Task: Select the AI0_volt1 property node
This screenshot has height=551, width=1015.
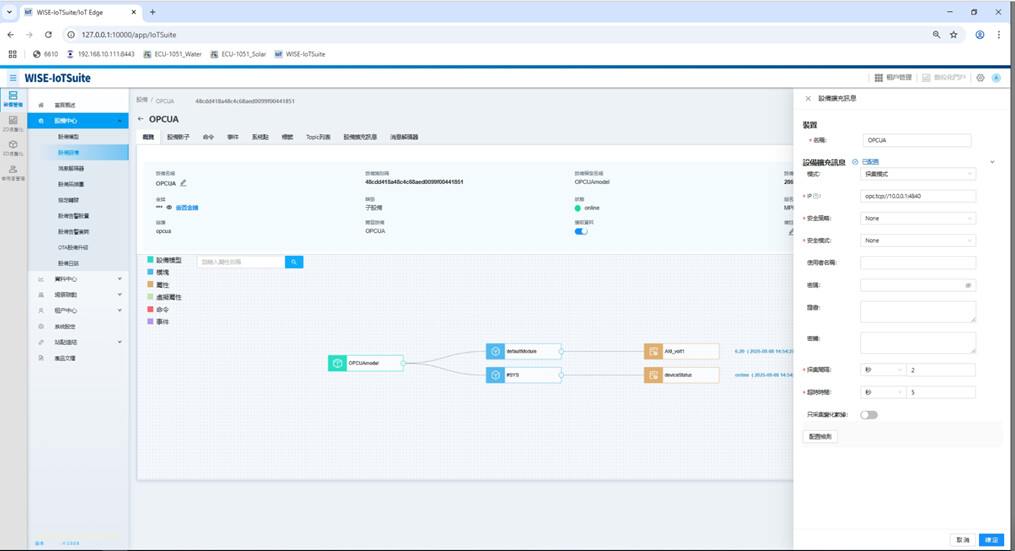Action: point(682,351)
